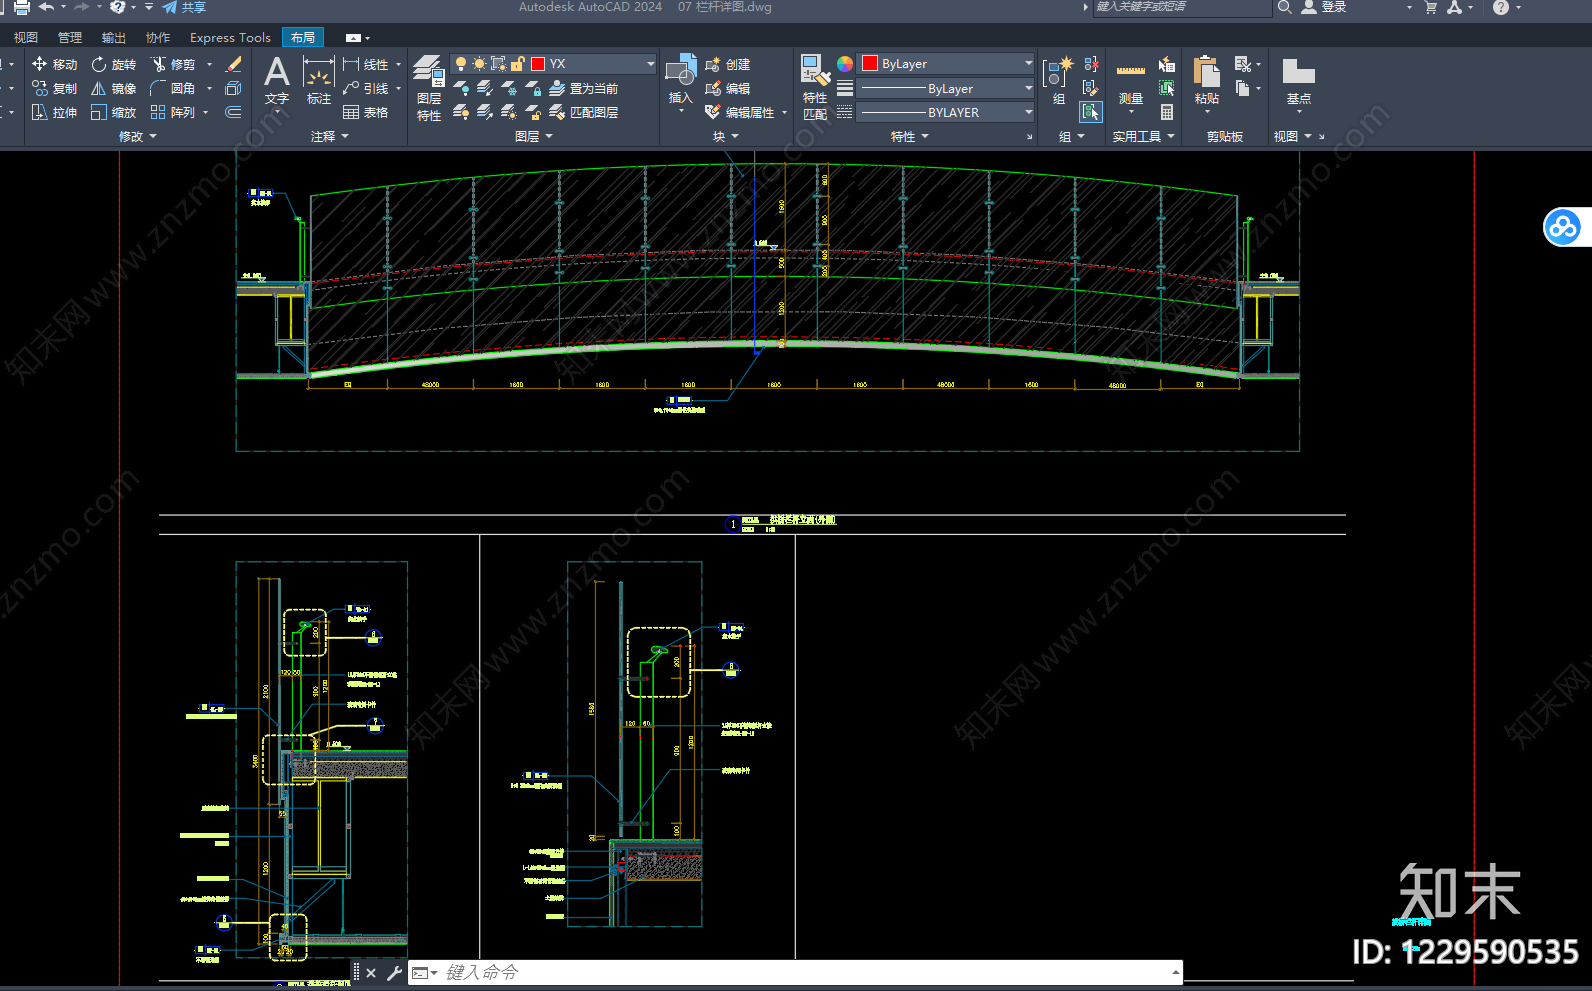1592x991 pixels.
Task: Click 置为当前 (Make Current) button
Action: pos(584,88)
